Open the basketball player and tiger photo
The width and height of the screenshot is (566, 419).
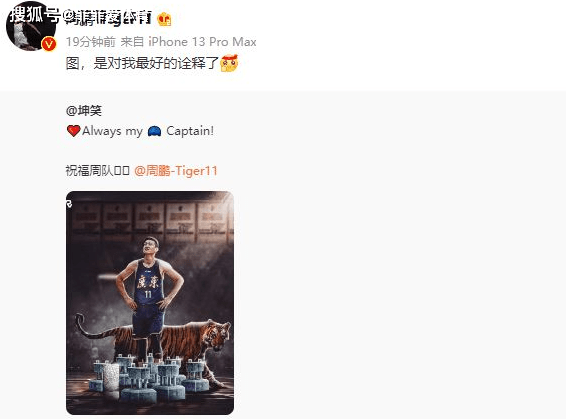(150, 303)
